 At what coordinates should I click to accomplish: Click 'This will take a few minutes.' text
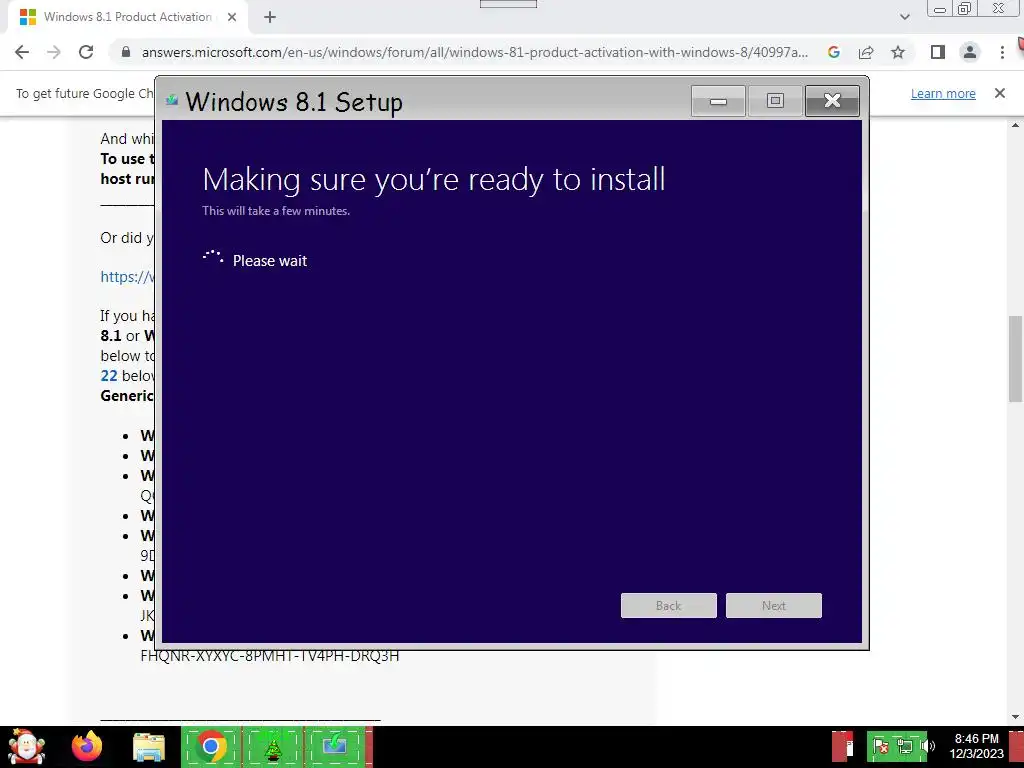pyautogui.click(x=276, y=211)
